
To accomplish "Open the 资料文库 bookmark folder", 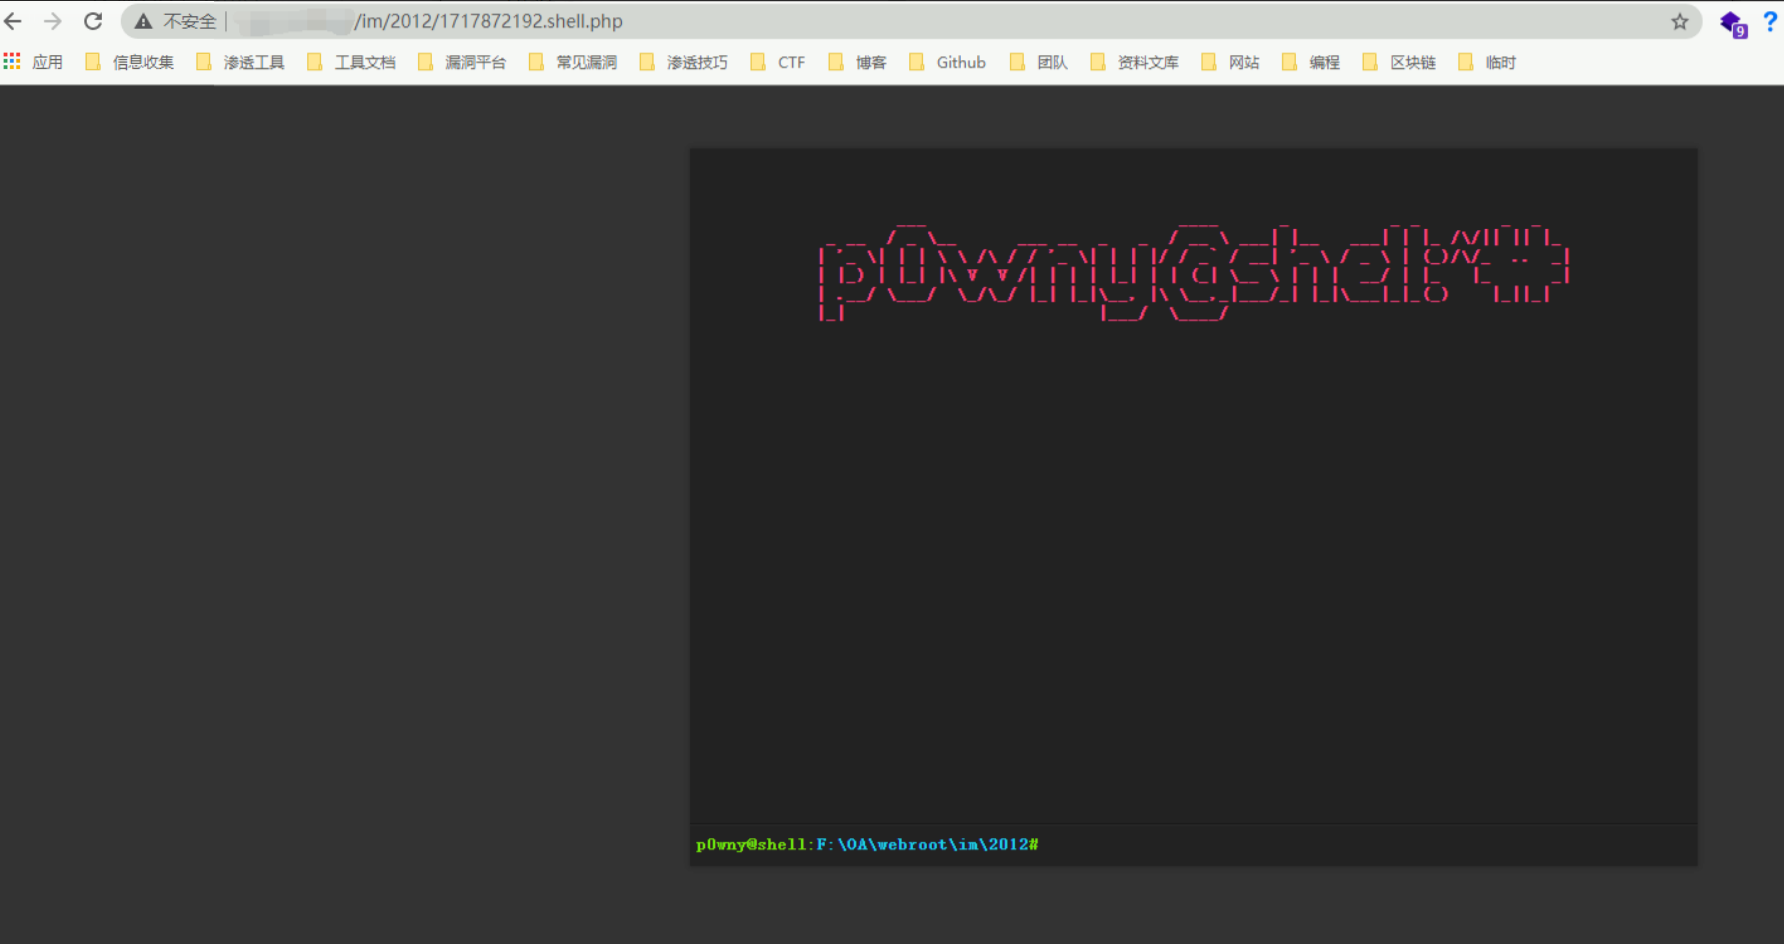I will coord(1135,62).
